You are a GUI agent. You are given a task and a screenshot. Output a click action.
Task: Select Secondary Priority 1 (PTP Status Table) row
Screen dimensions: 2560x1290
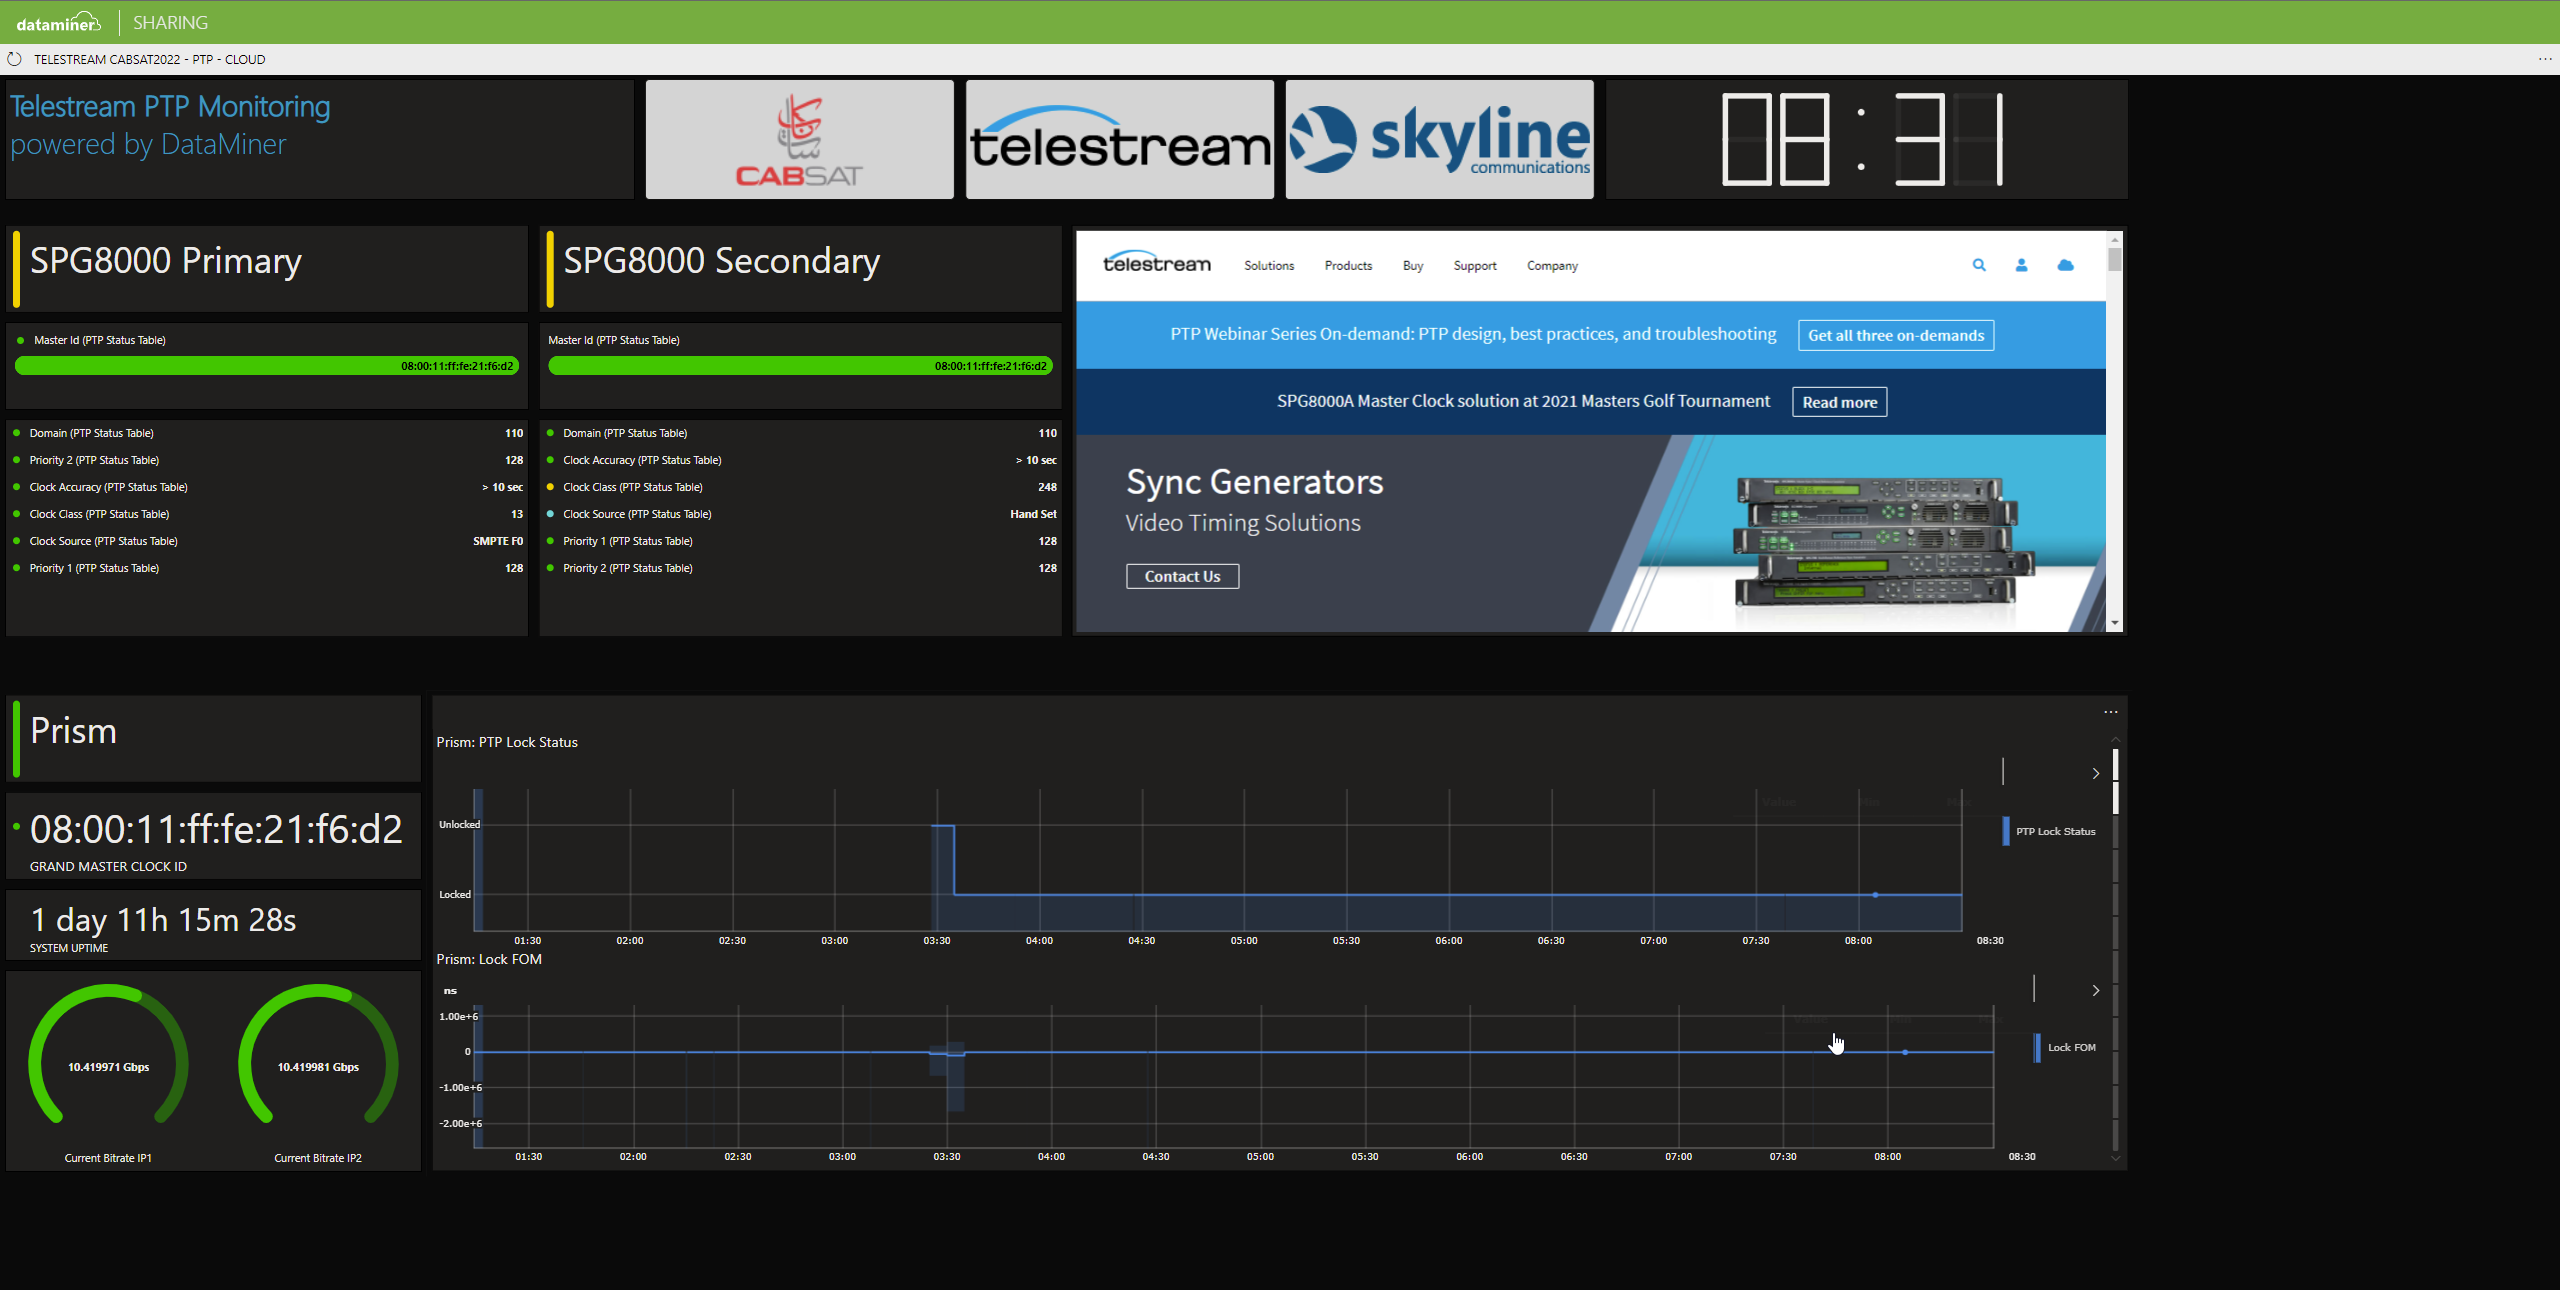click(x=801, y=541)
